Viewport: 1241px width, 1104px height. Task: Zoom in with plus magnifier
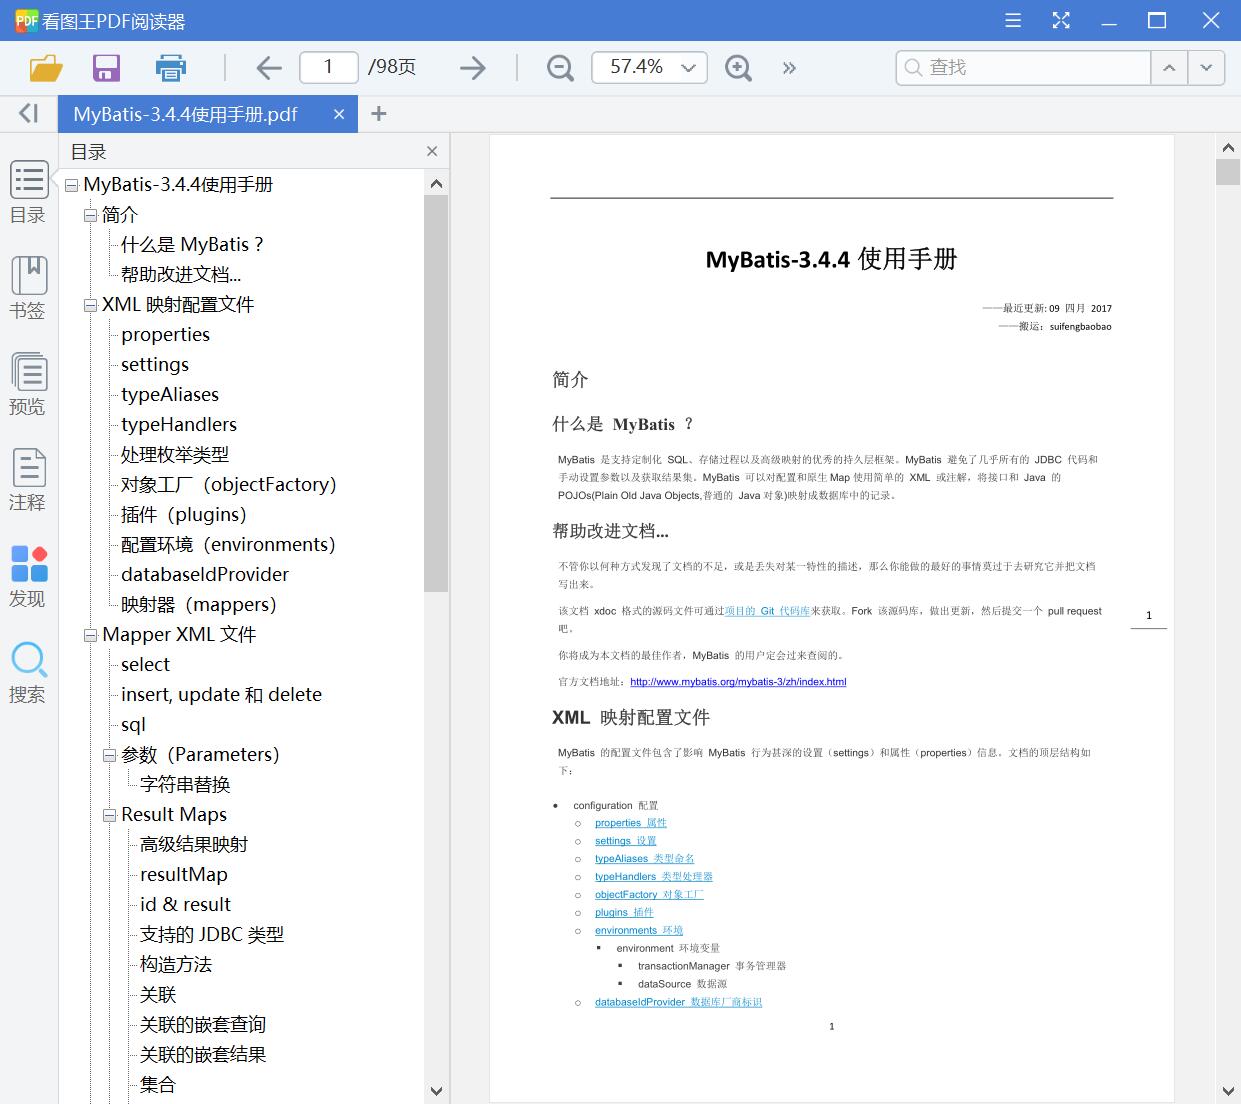[738, 68]
